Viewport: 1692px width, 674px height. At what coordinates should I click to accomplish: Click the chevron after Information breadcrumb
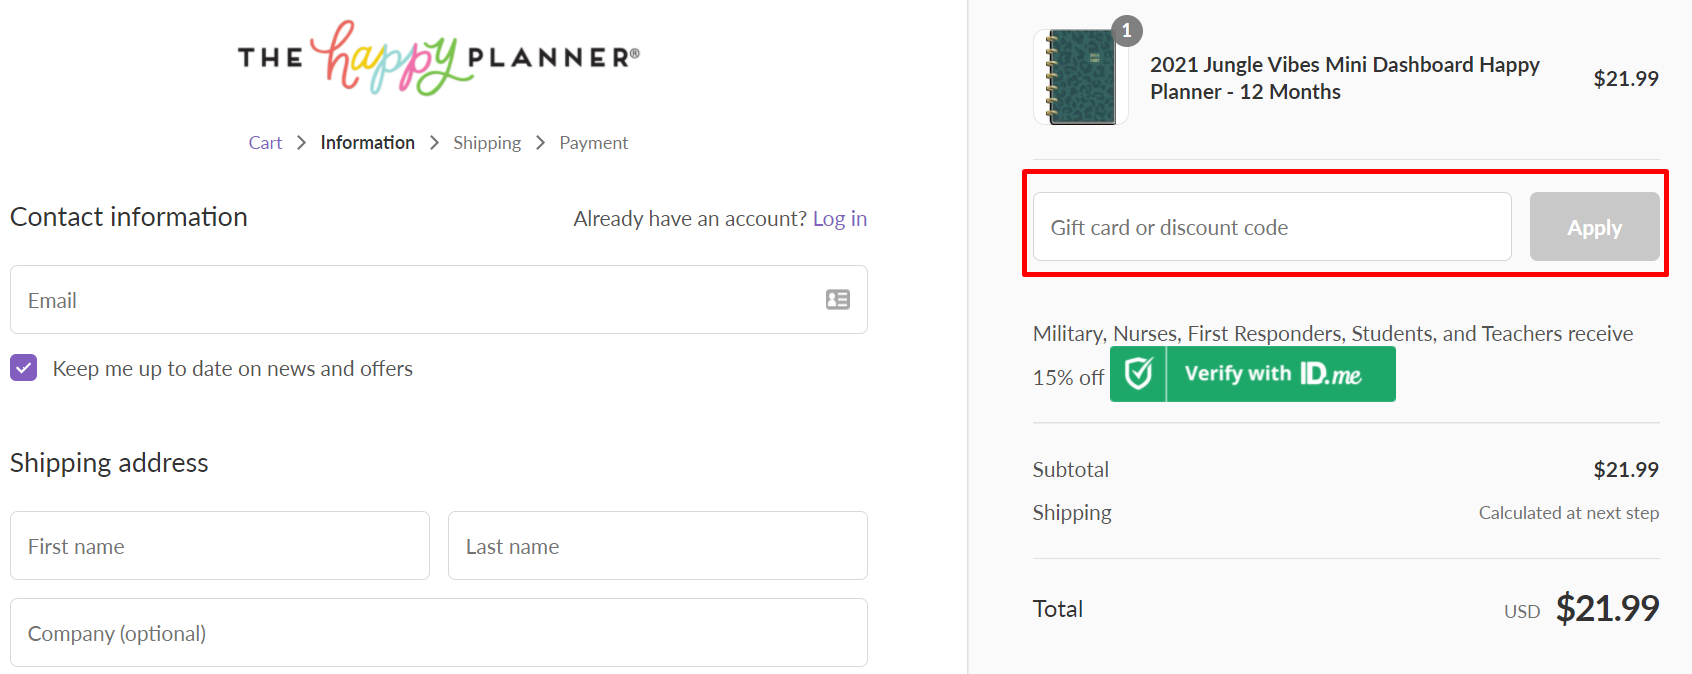coord(434,143)
